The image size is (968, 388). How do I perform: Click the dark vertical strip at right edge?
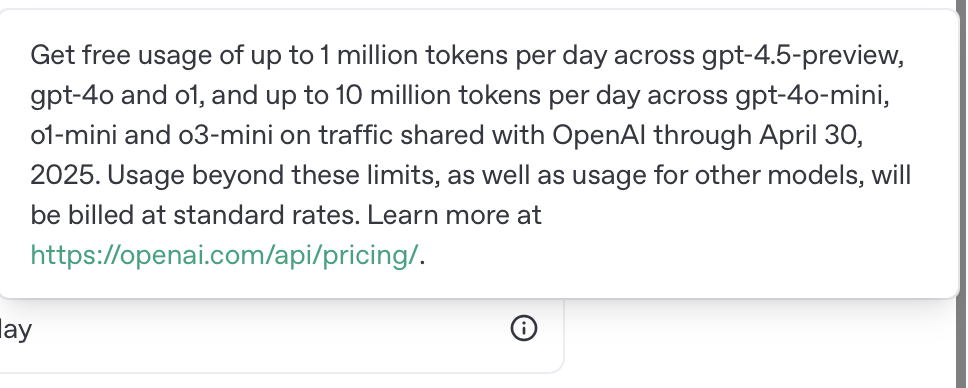pyautogui.click(x=962, y=194)
